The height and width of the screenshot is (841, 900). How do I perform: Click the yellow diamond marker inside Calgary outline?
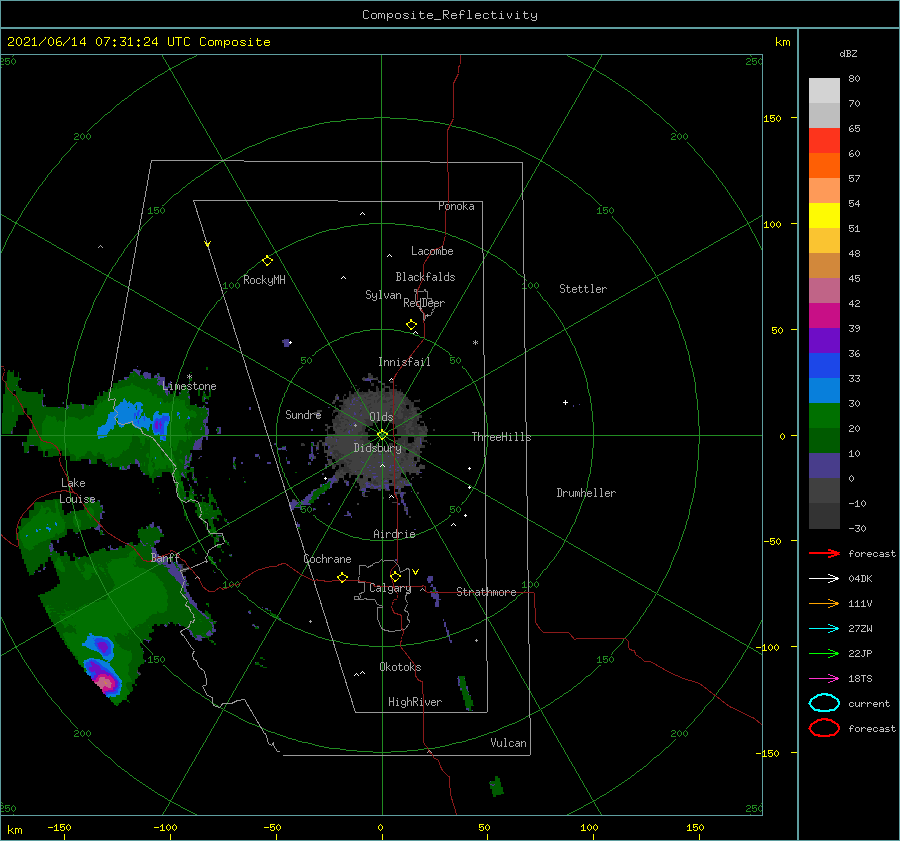point(395,576)
